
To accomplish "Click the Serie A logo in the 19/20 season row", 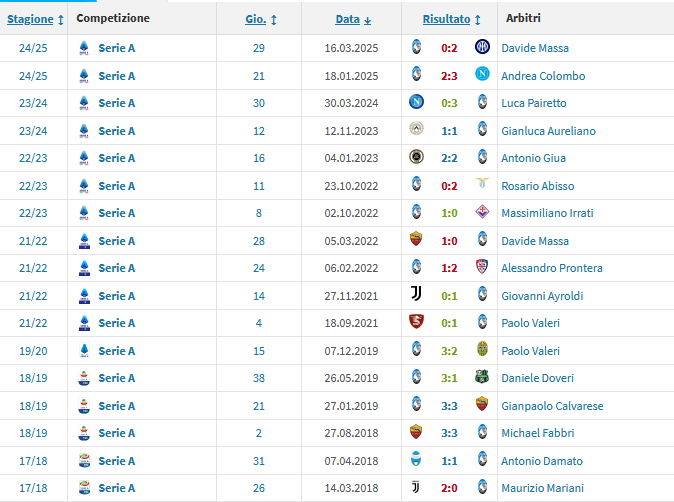I will (x=84, y=350).
